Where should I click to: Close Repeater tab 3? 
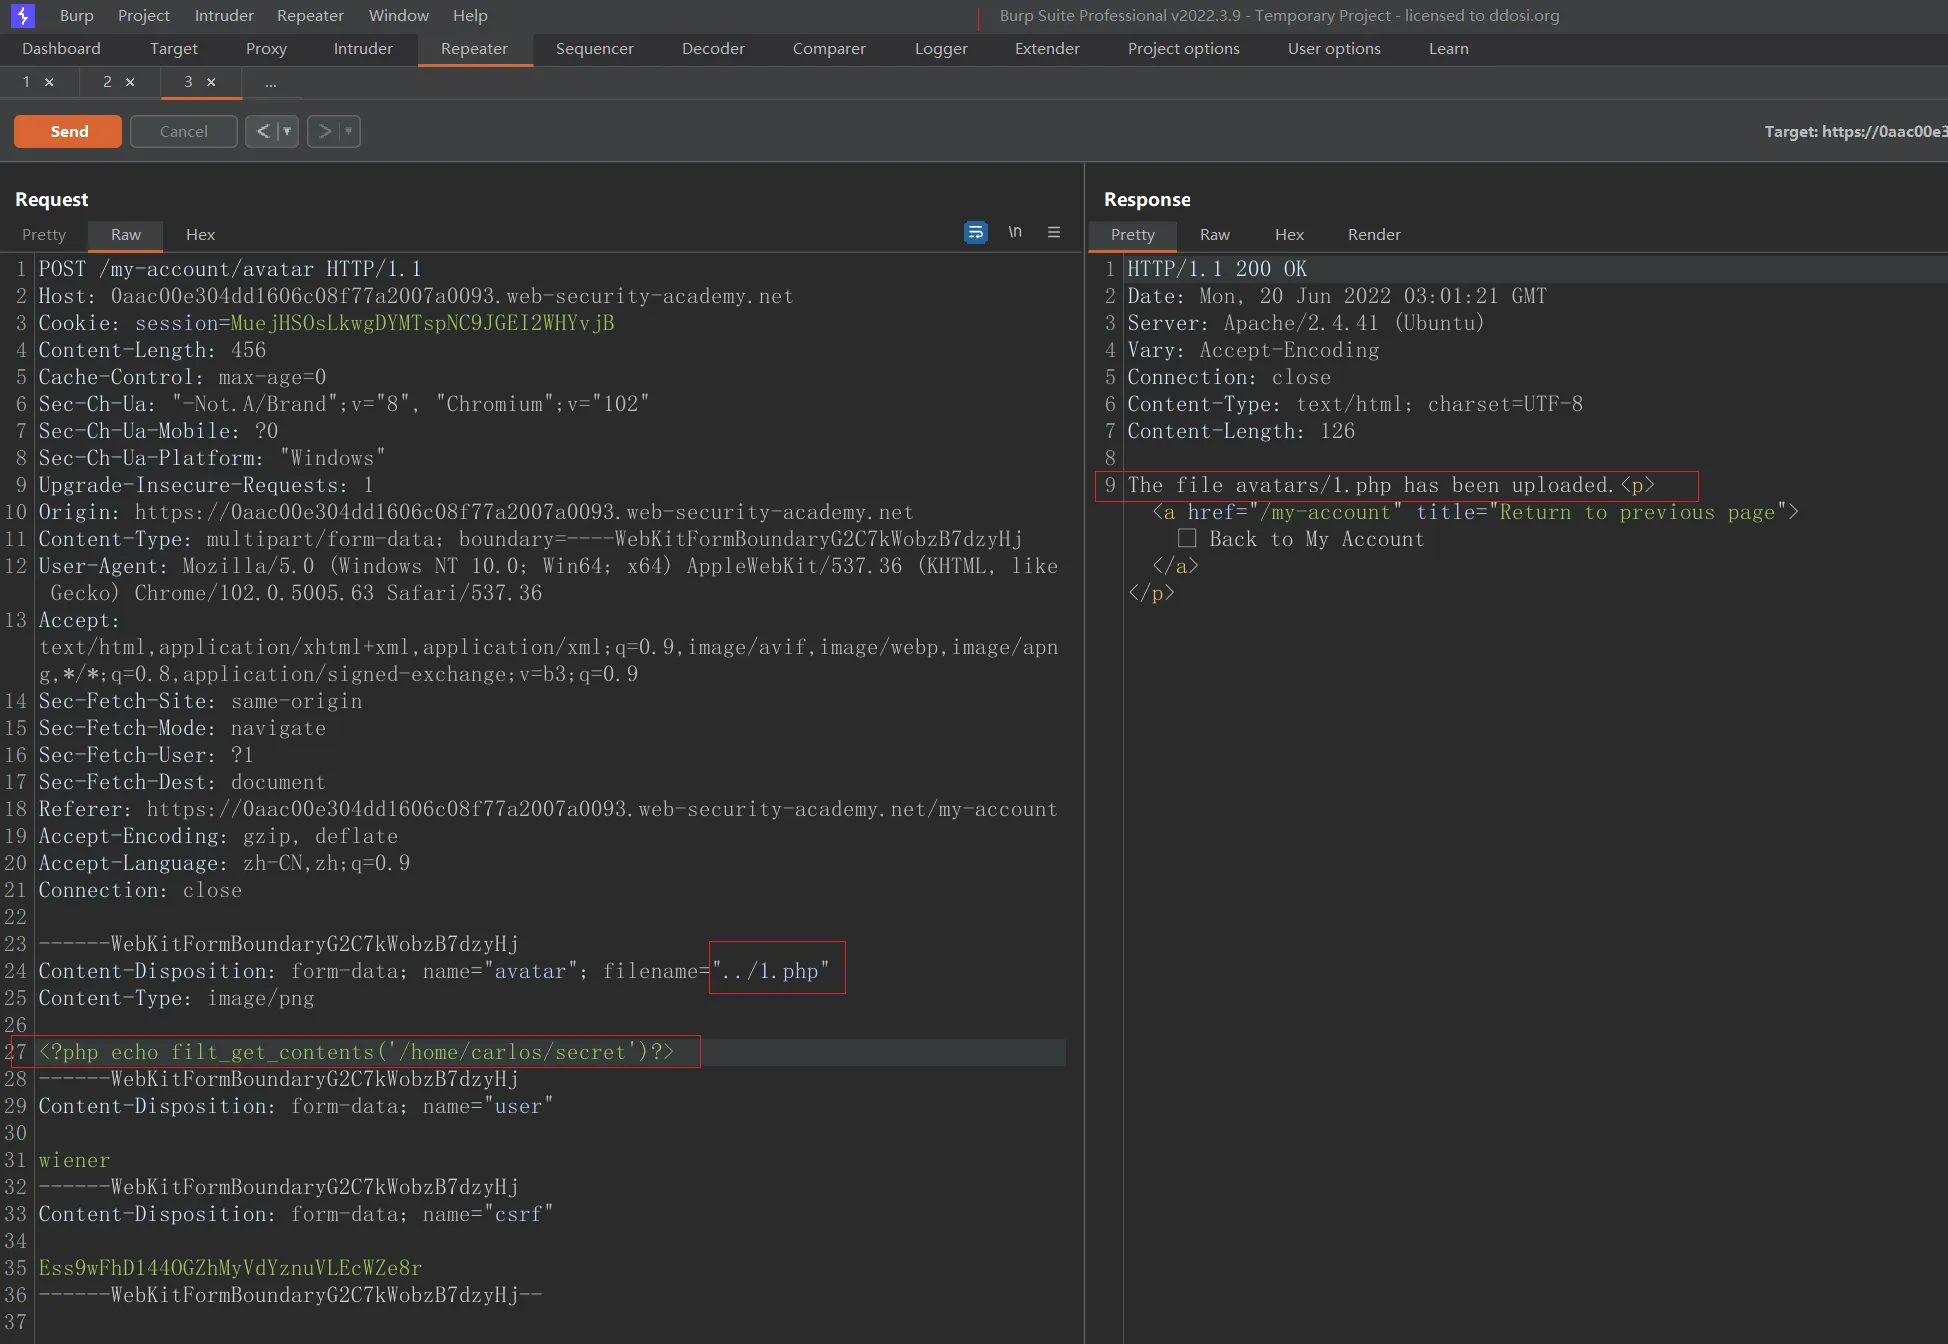pyautogui.click(x=211, y=83)
